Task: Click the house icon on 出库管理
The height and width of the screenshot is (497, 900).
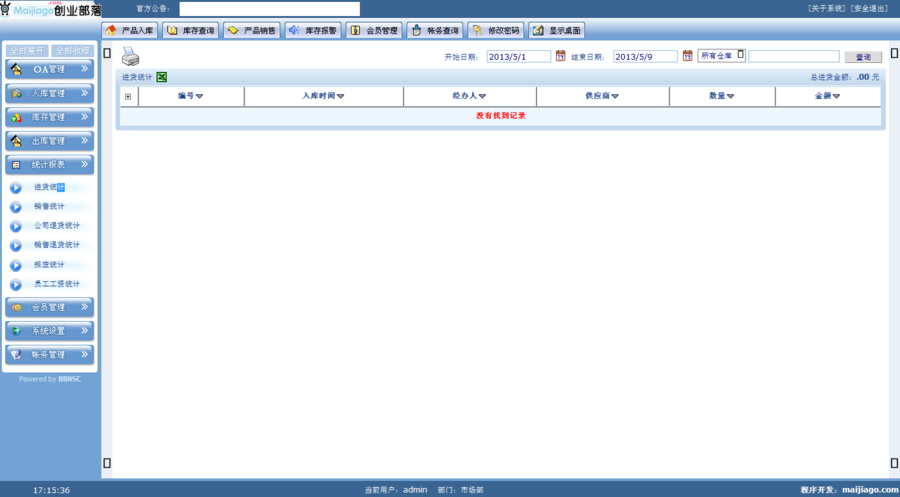Action: click(x=17, y=141)
